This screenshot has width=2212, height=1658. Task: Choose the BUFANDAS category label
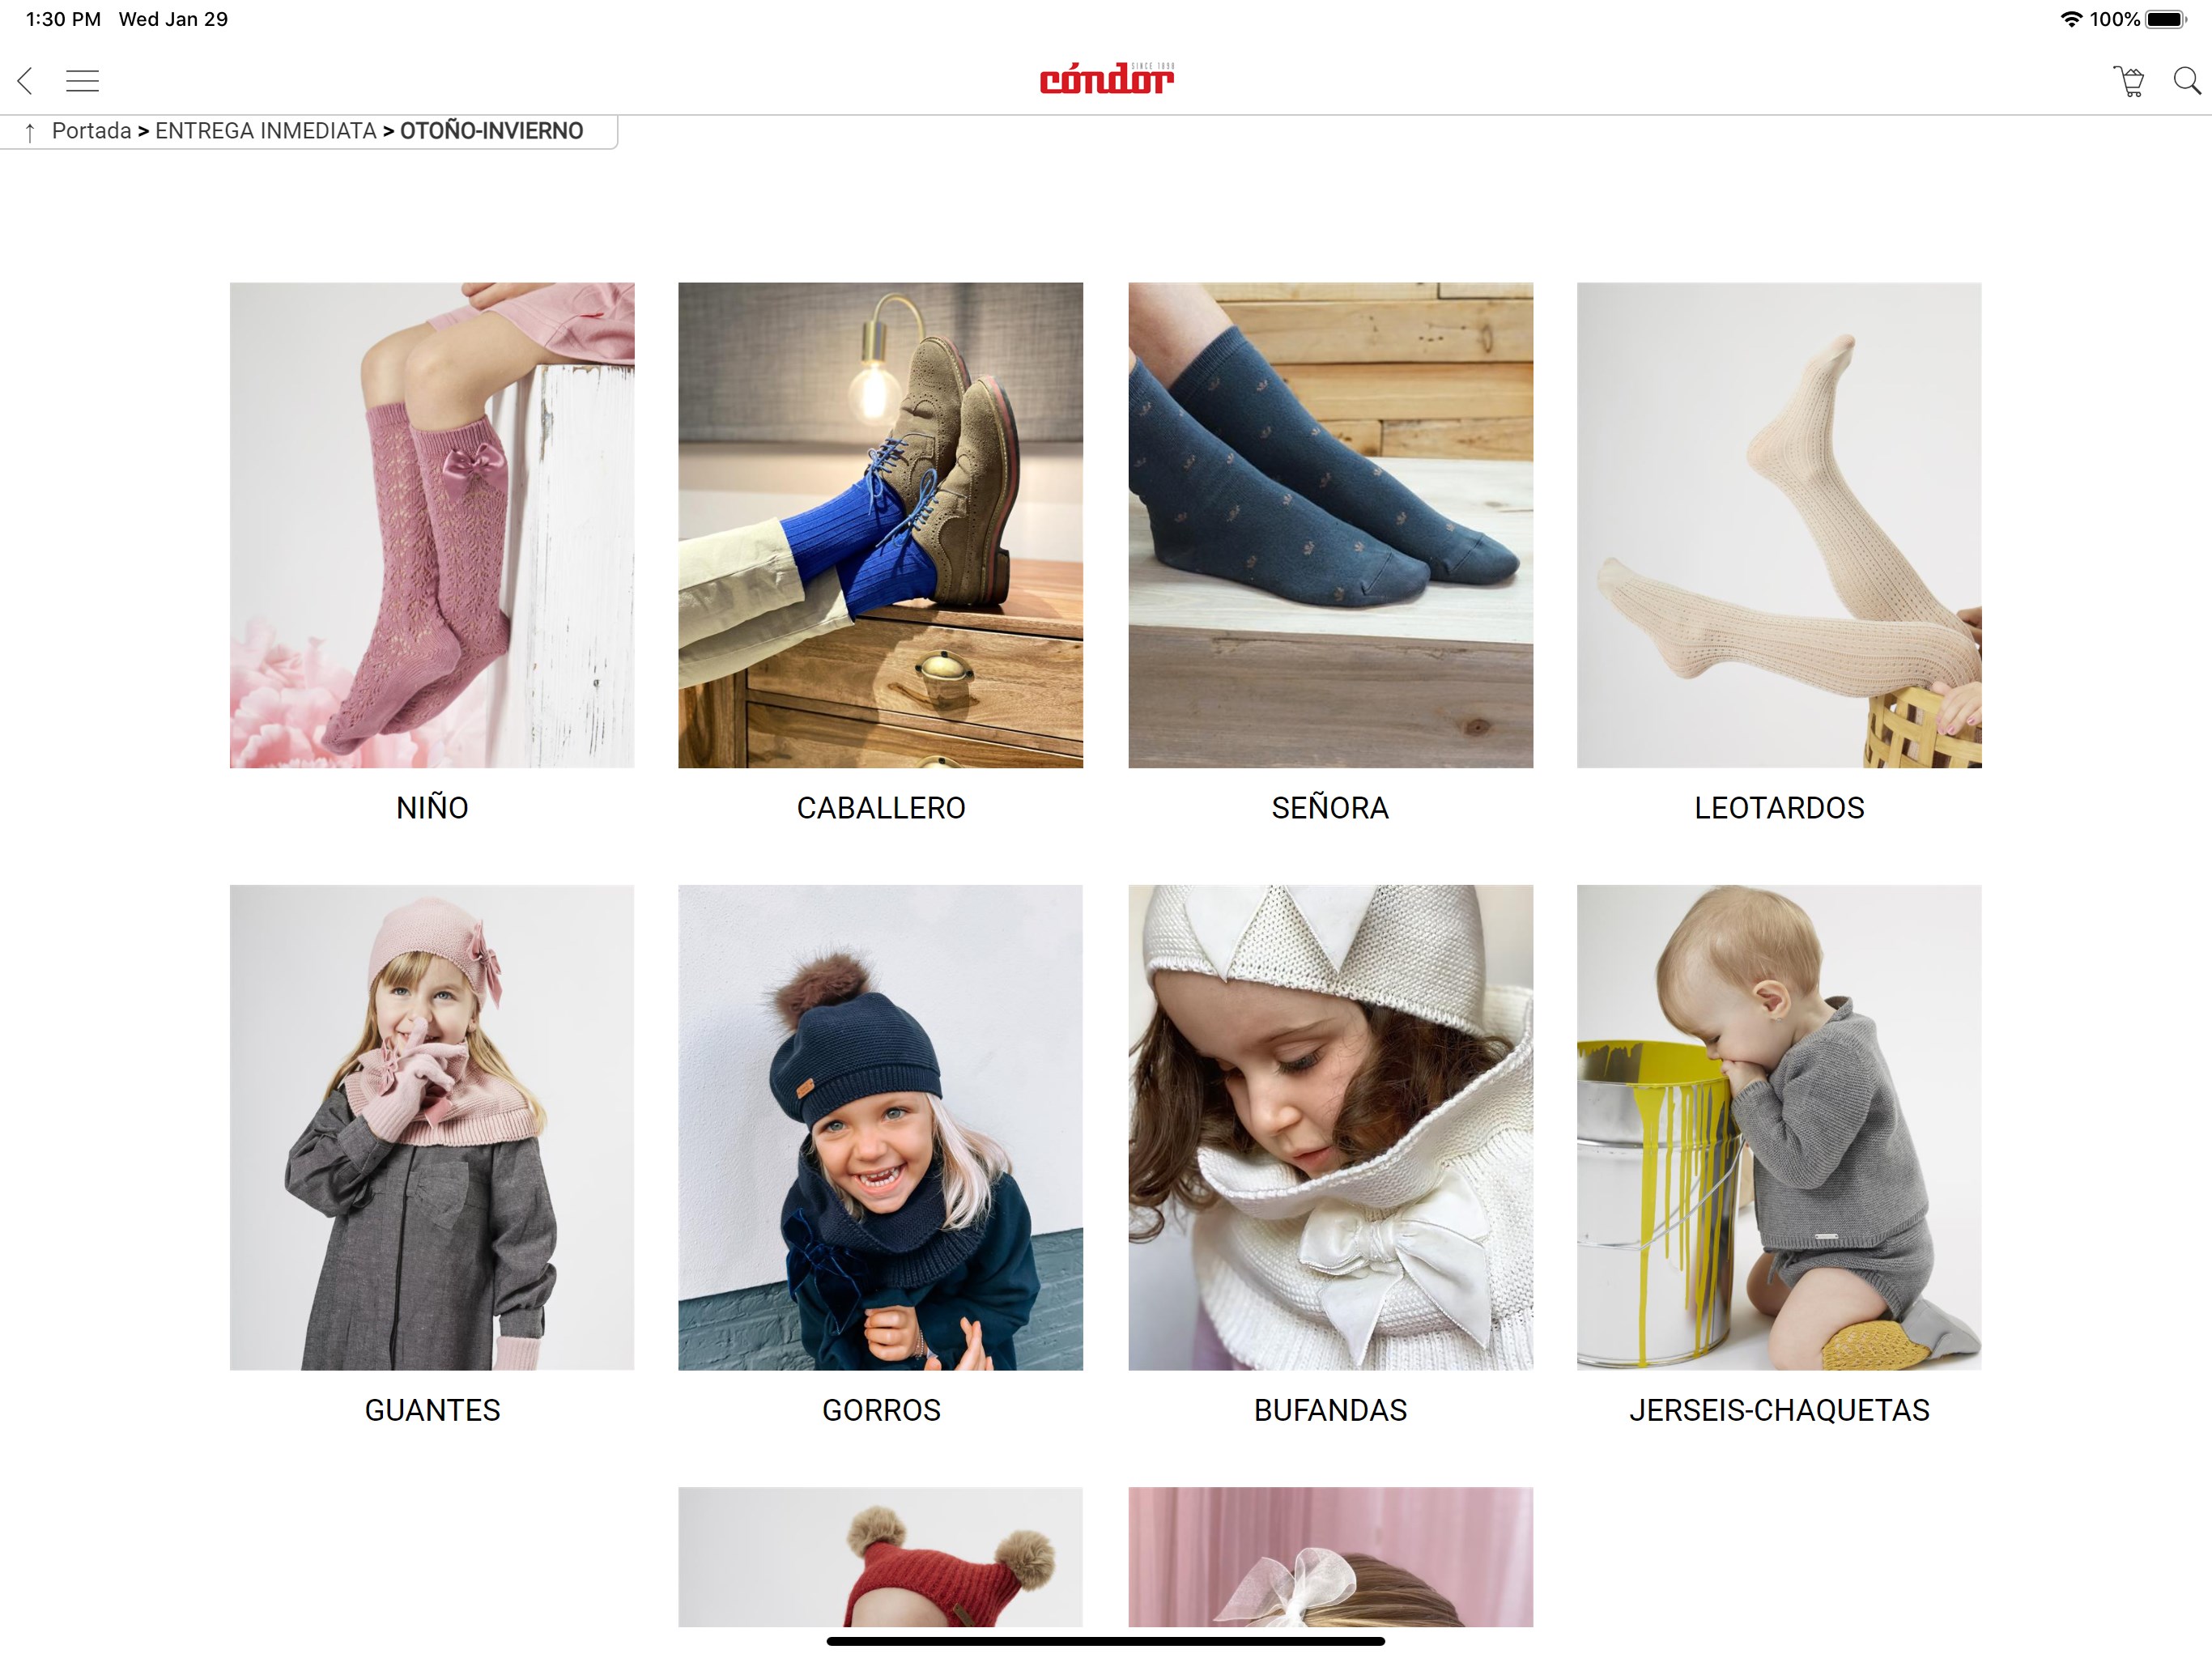pos(1330,1410)
